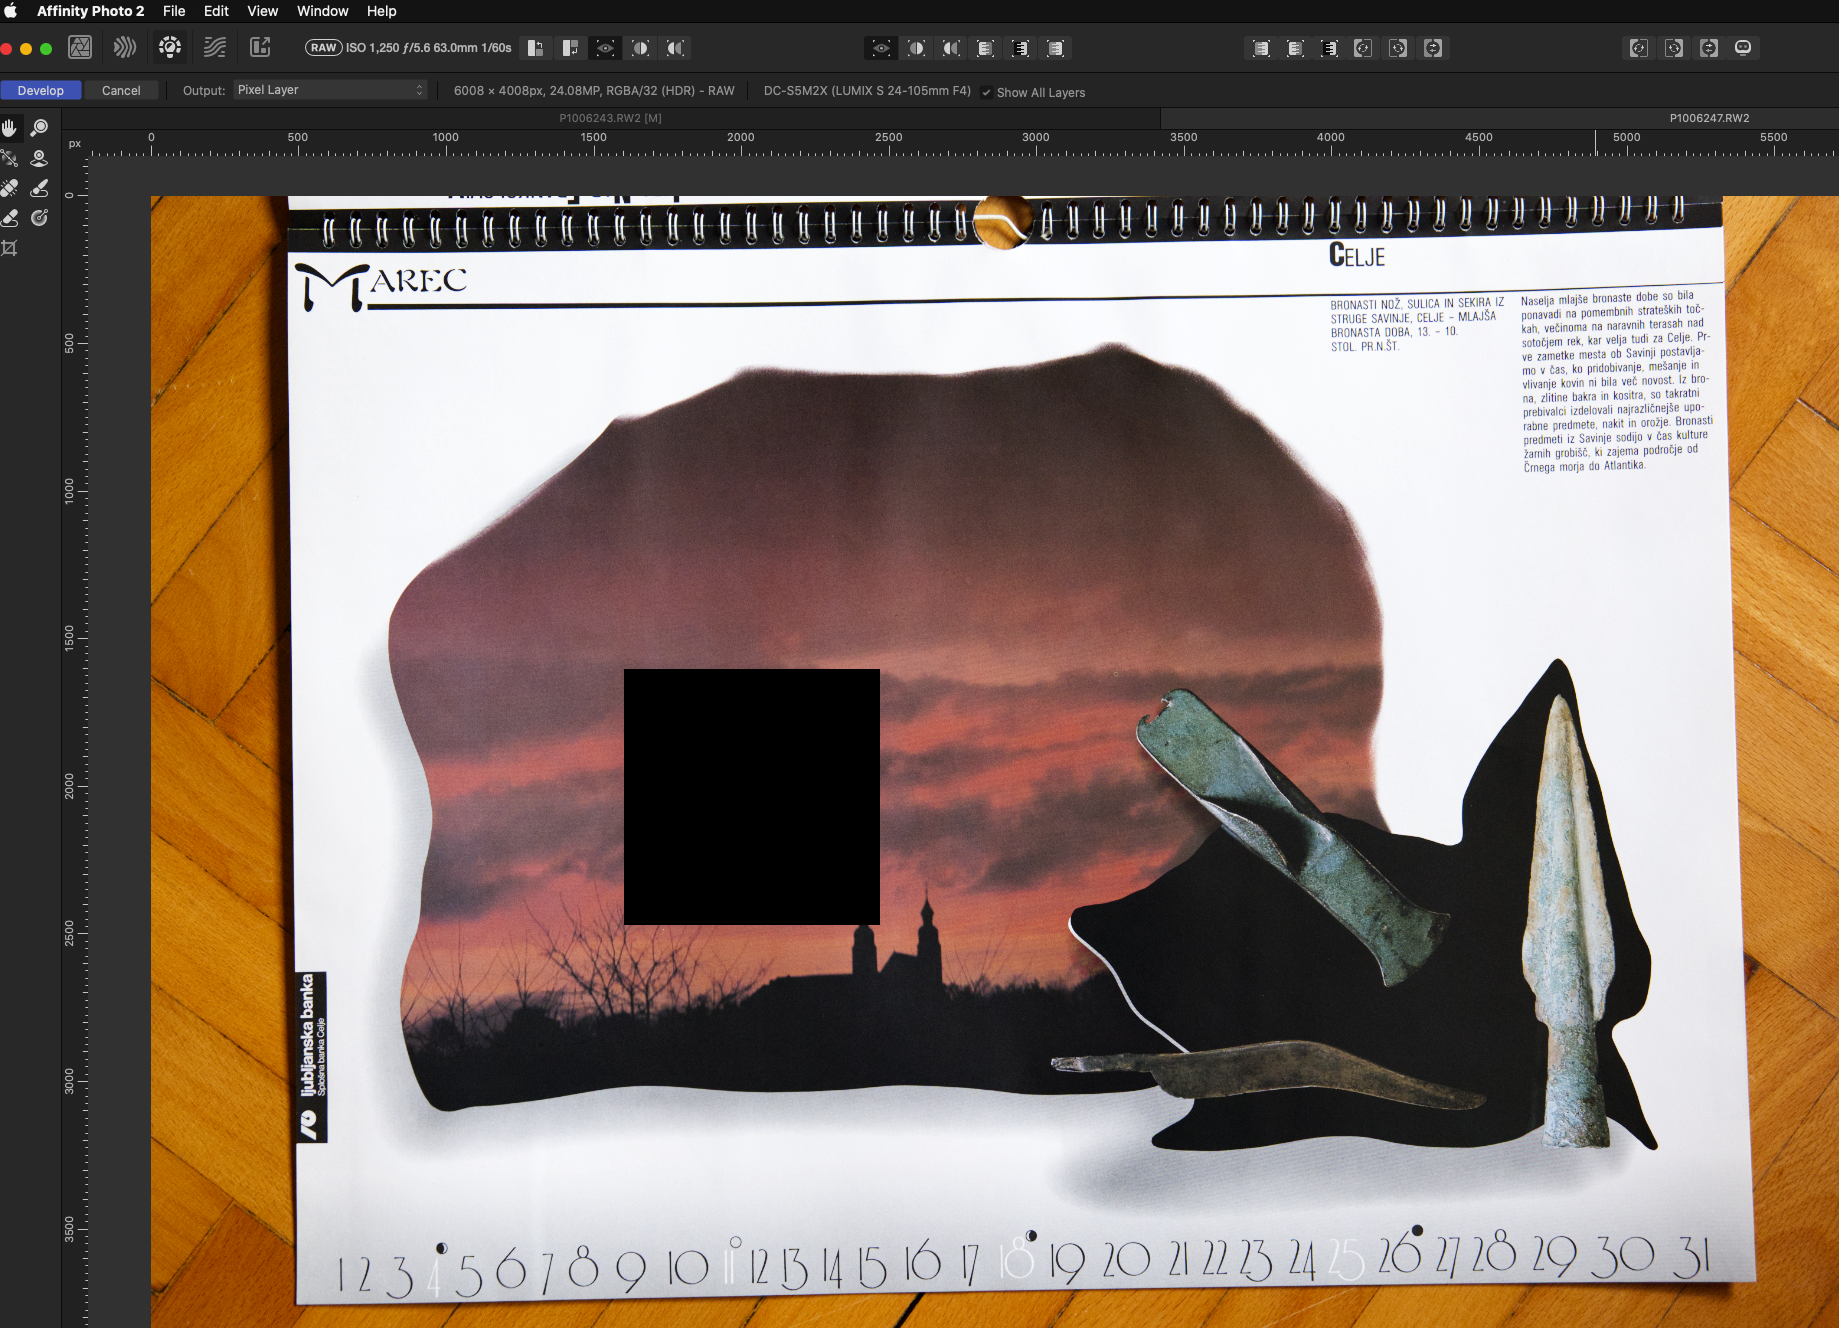This screenshot has width=1839, height=1328.
Task: Select the View (hand) tool
Action: coord(10,128)
